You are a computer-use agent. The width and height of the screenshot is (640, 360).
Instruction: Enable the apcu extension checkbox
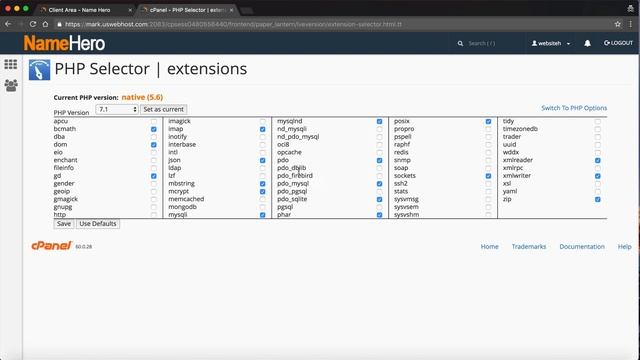153,121
